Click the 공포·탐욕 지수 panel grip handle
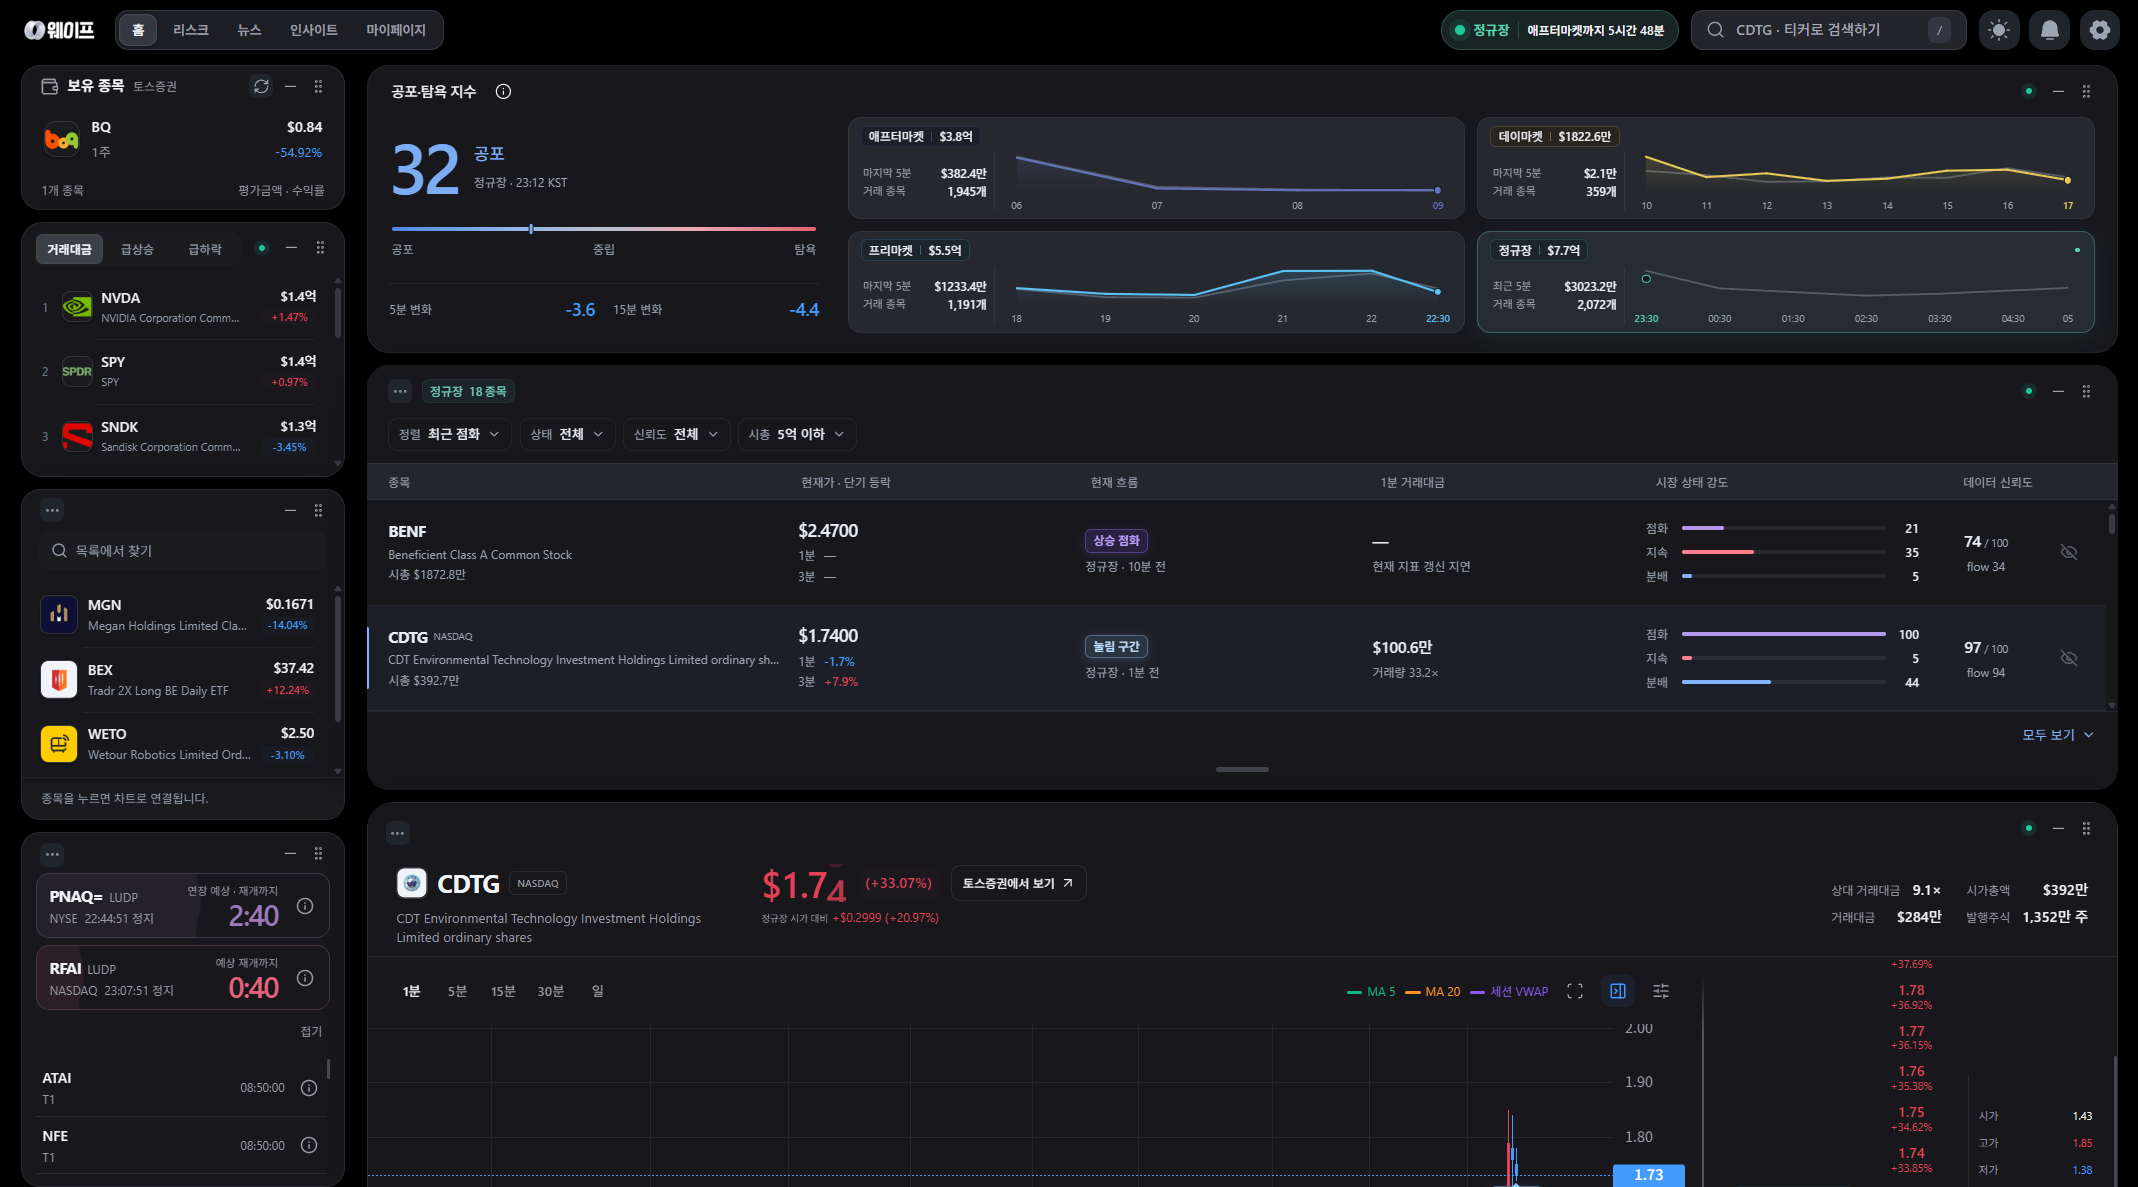Viewport: 2138px width, 1187px height. (2086, 91)
